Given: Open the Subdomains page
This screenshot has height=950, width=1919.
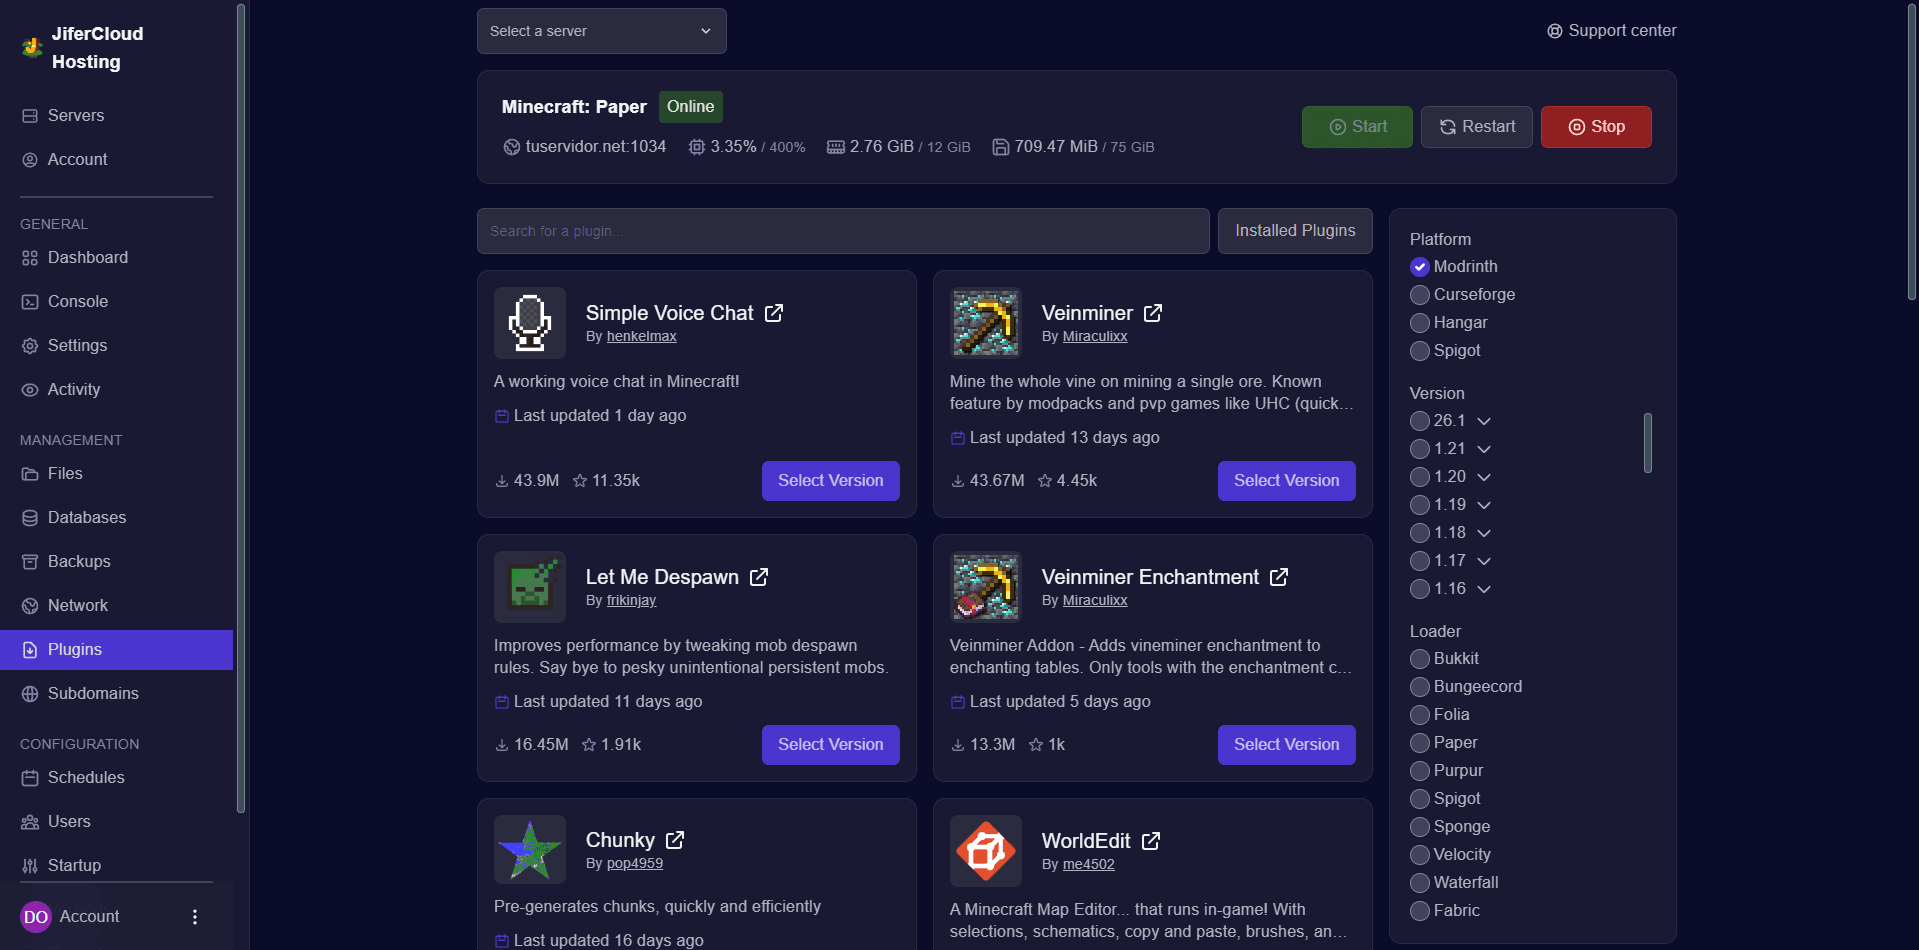Looking at the screenshot, I should [116, 694].
